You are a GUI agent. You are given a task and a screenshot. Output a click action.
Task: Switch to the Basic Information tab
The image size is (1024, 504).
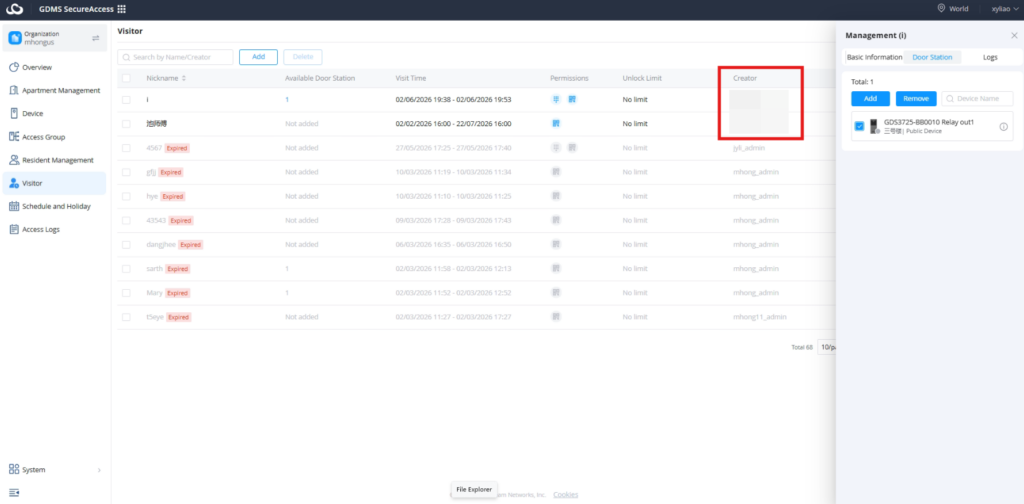pyautogui.click(x=874, y=57)
